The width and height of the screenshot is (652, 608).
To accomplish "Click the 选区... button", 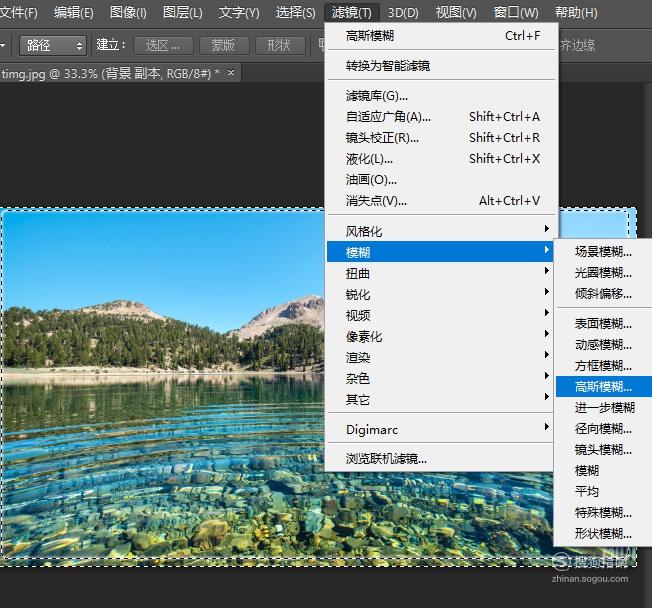I will coord(163,45).
